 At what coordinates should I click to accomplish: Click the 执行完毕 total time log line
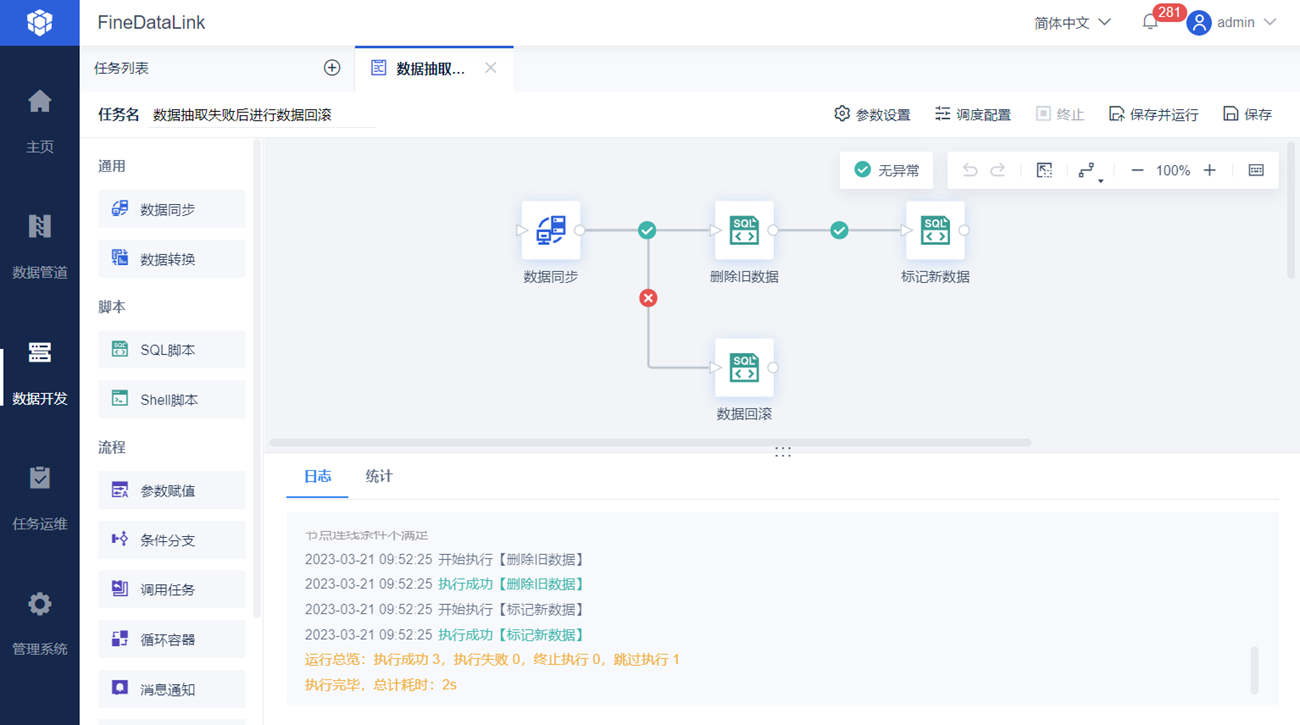[381, 685]
